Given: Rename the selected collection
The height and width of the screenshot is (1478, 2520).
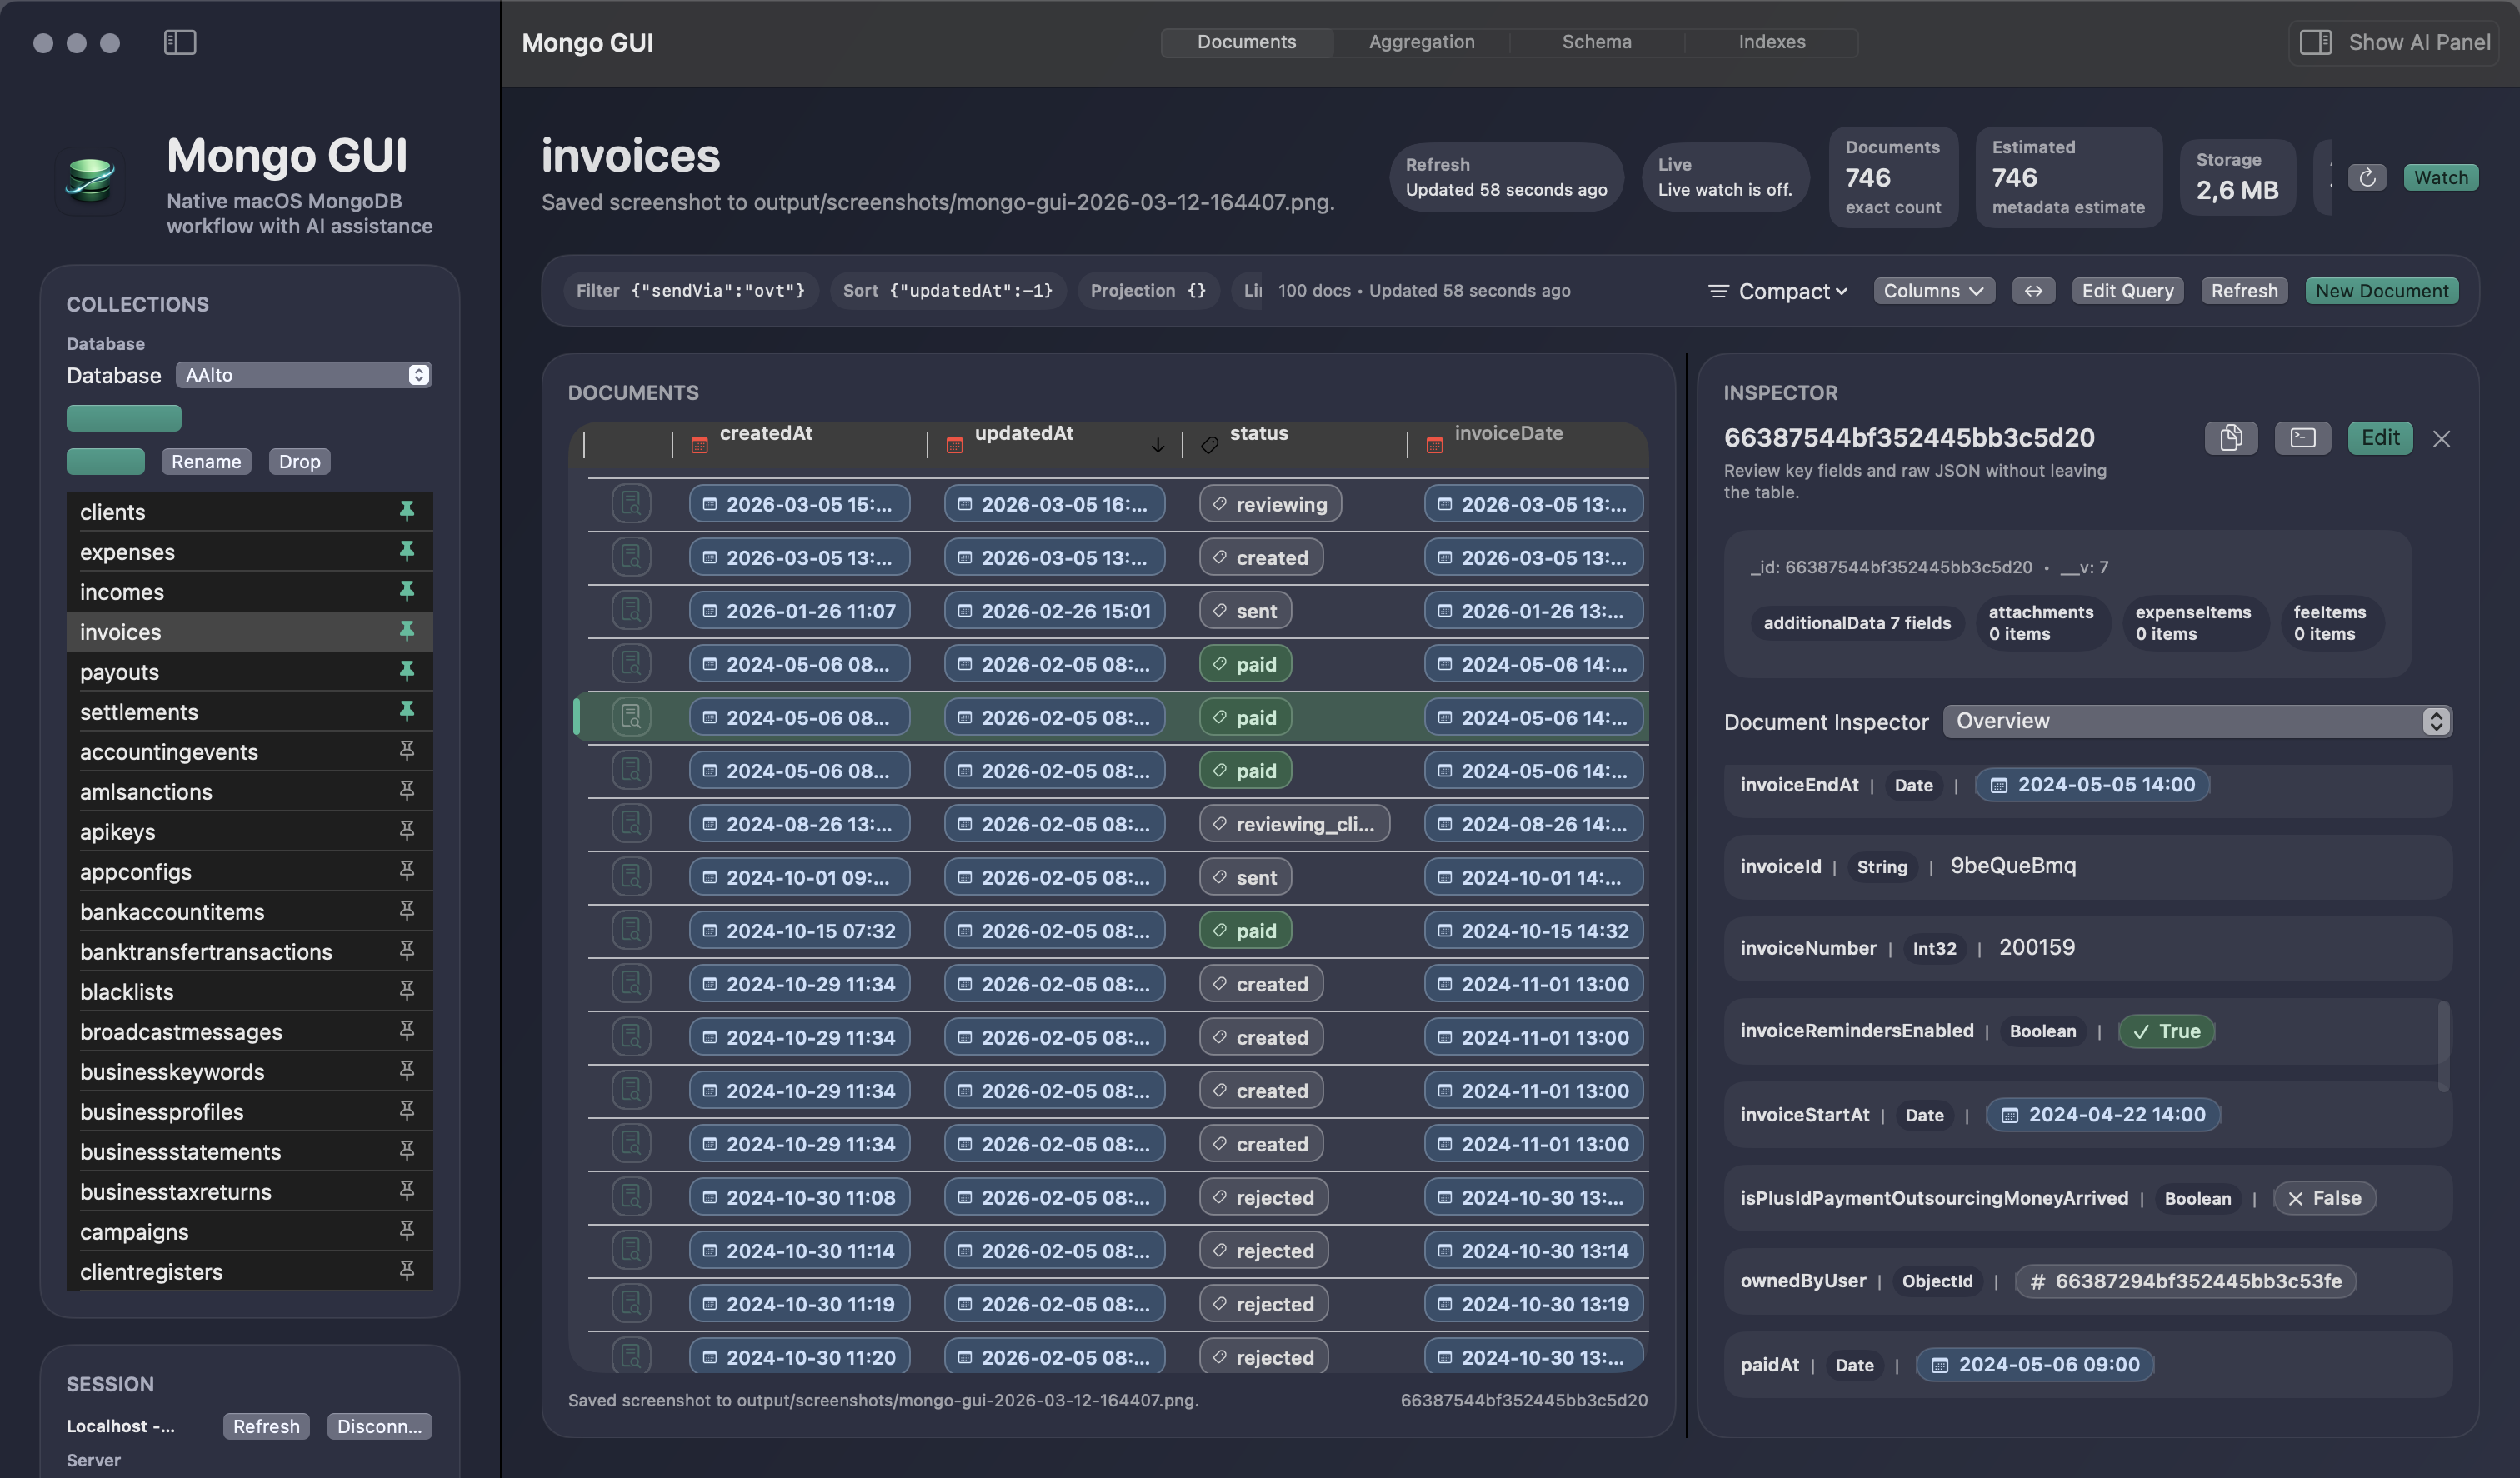Looking at the screenshot, I should pyautogui.click(x=206, y=462).
